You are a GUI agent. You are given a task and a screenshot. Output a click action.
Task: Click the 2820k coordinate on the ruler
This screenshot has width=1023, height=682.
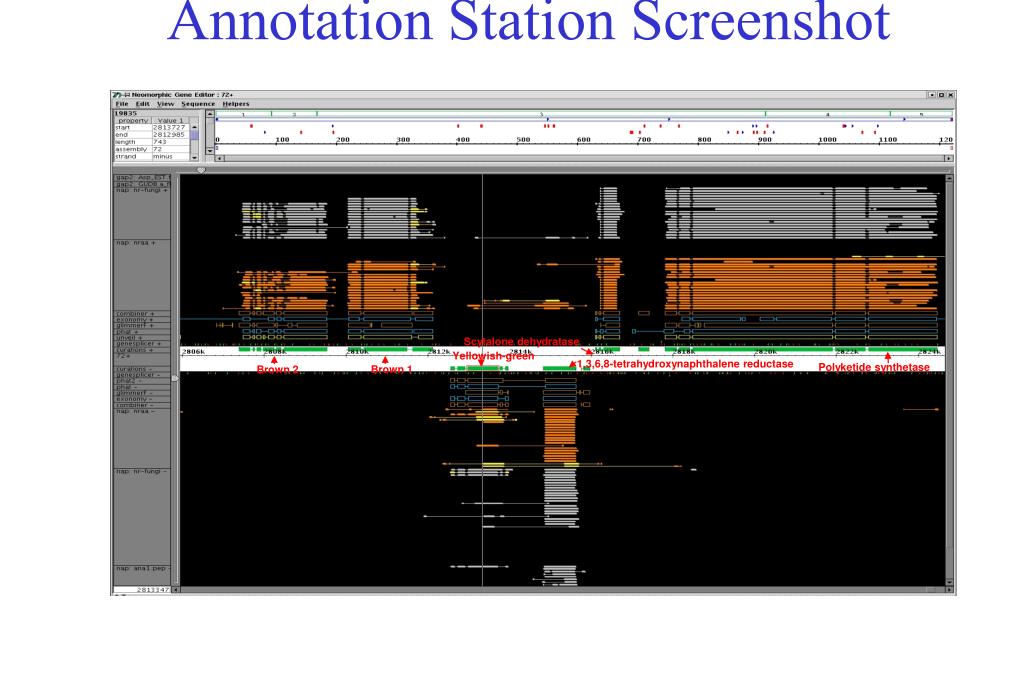(x=765, y=352)
